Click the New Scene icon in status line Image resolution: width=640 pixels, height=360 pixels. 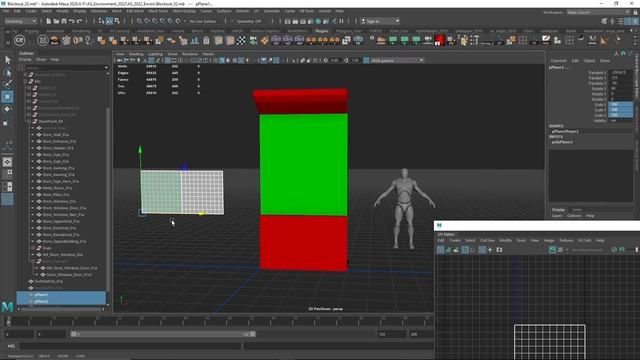pyautogui.click(x=48, y=21)
